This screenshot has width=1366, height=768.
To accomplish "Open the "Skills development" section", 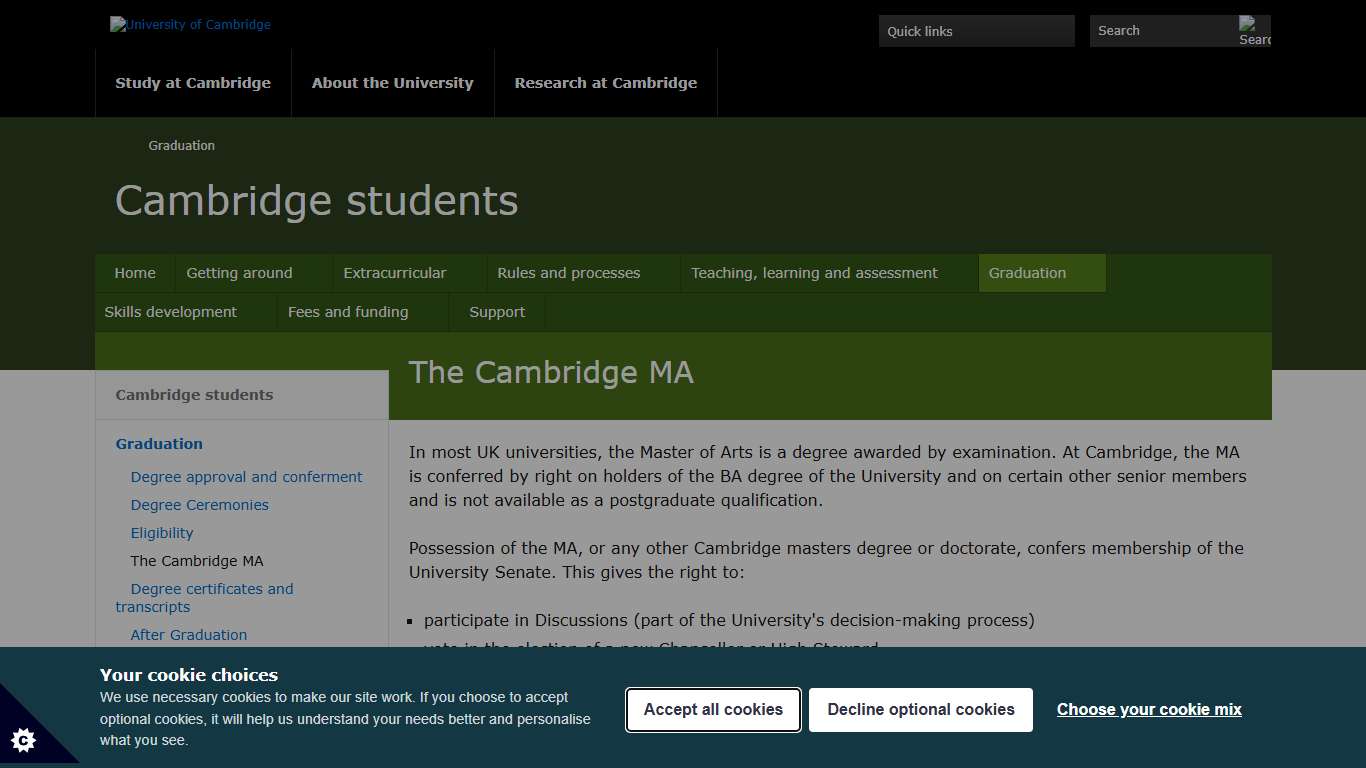I will 171,311.
